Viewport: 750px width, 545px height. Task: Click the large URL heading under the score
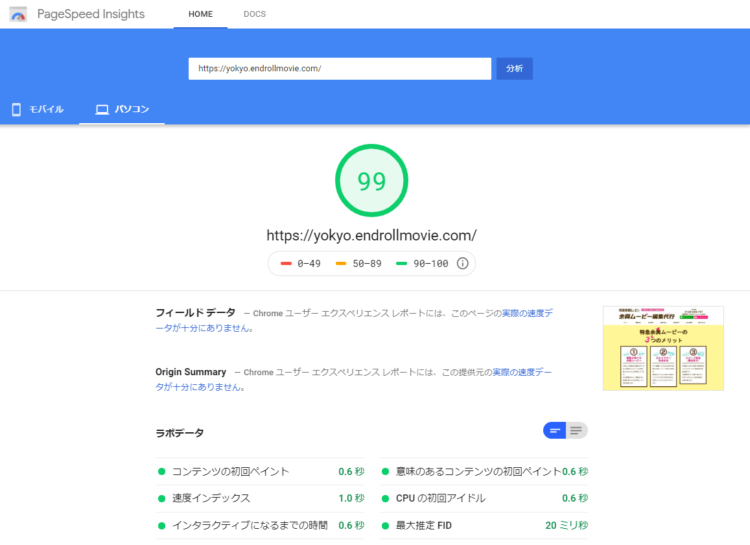372,235
